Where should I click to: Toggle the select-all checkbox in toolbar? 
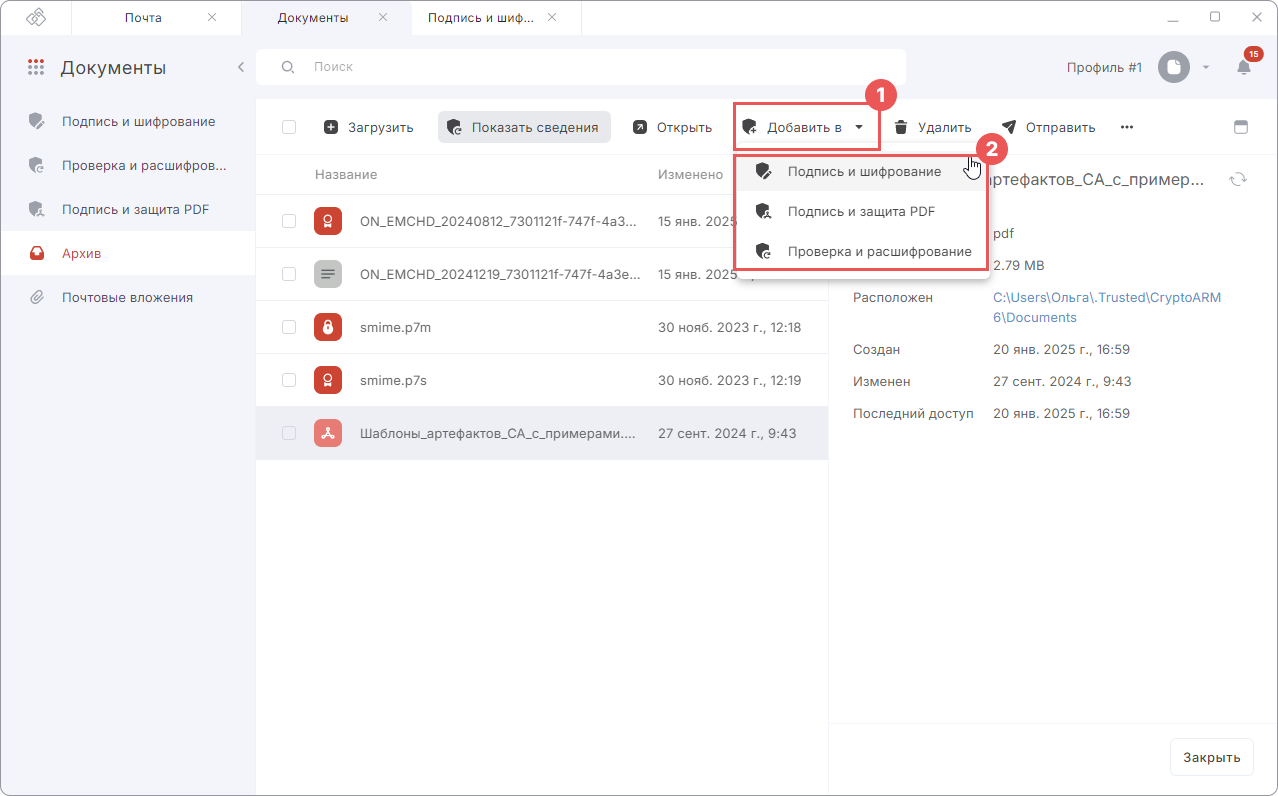(289, 127)
